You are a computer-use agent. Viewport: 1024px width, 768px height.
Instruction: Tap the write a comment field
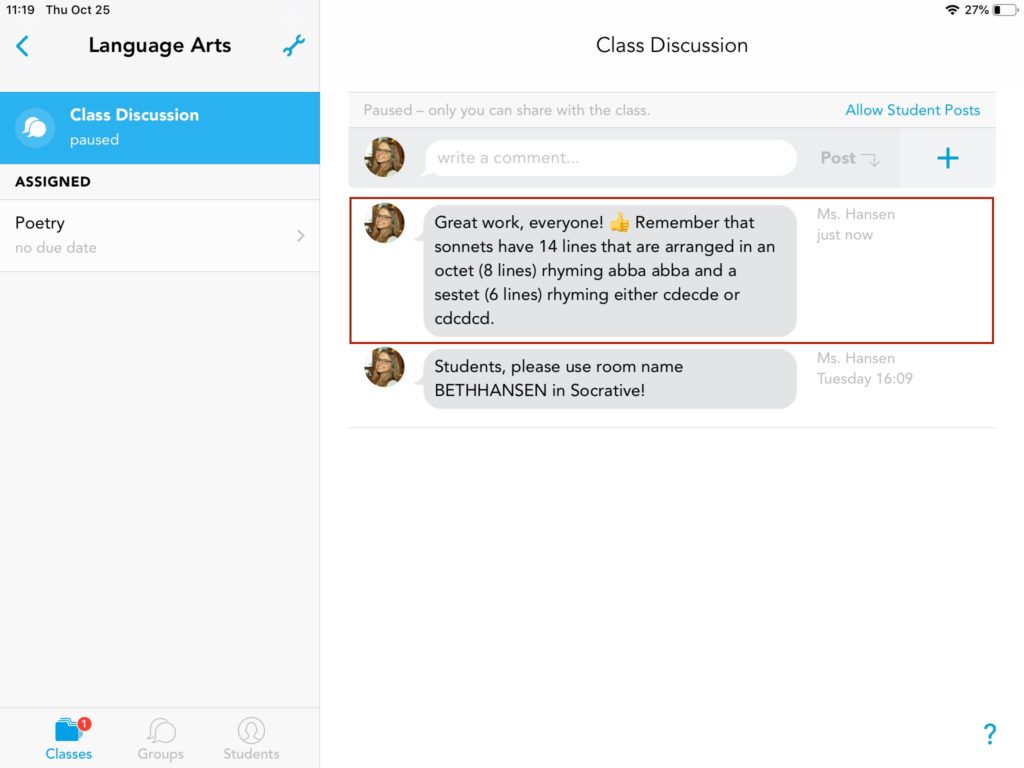click(610, 158)
